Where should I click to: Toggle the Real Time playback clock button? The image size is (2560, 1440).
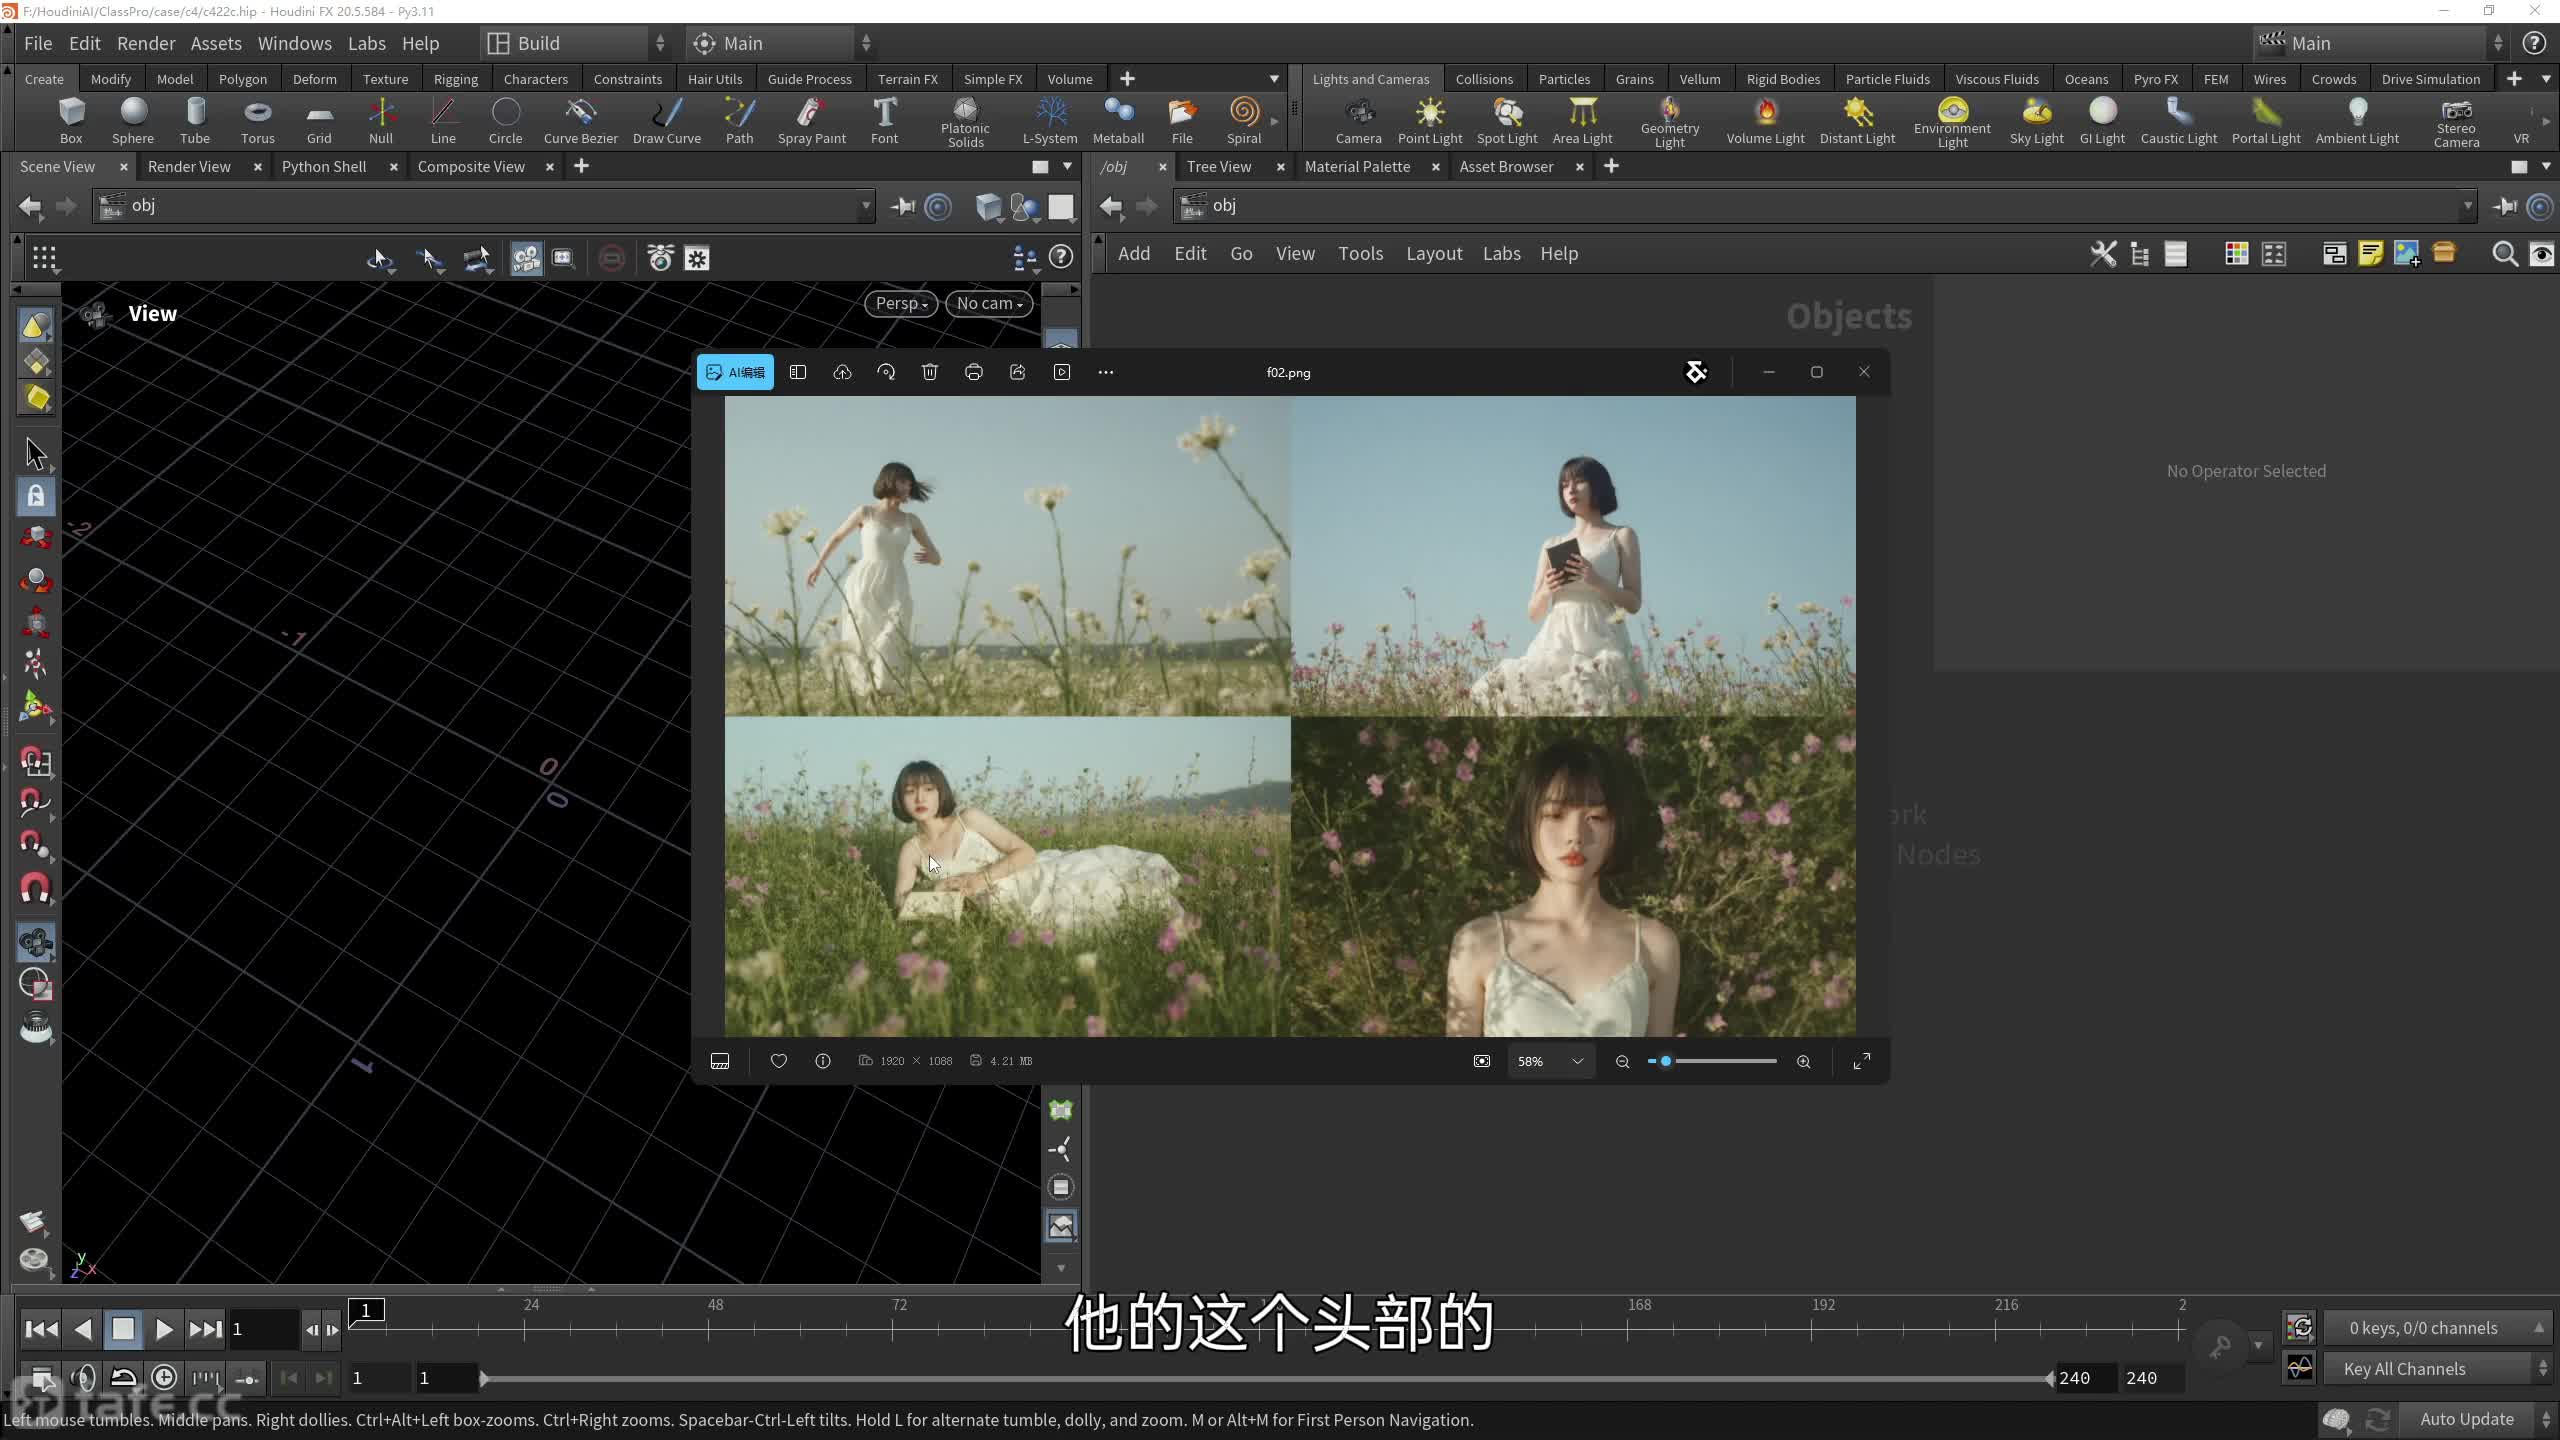click(164, 1378)
